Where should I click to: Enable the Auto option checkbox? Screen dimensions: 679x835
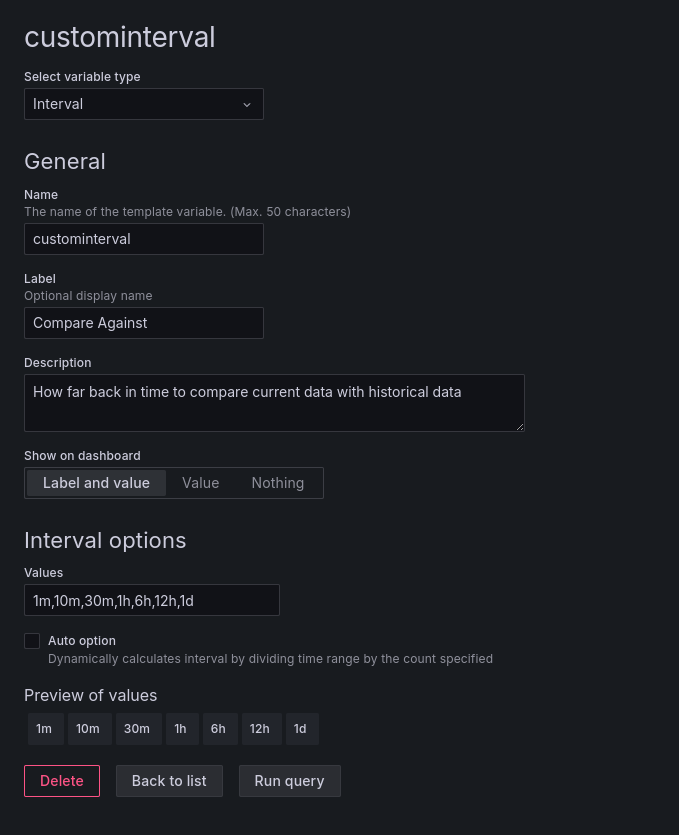coord(32,641)
